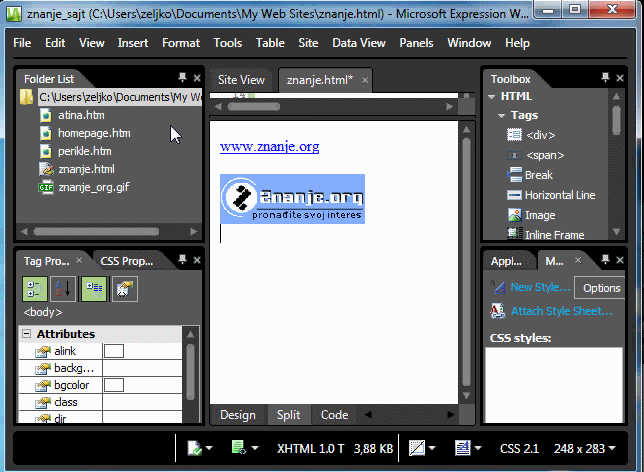Select the Horizontal Line tool in Toolbox

[558, 195]
